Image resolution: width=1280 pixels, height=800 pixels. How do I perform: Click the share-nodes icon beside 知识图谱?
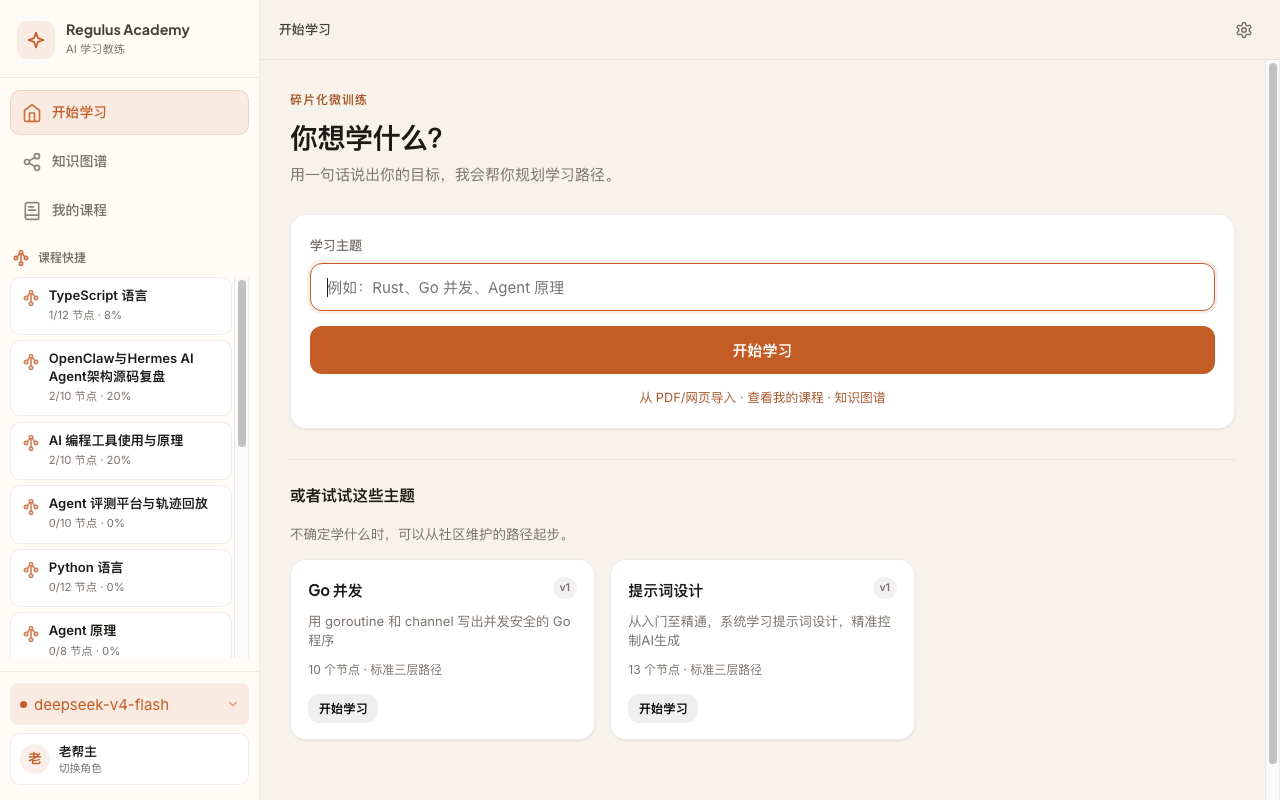pos(32,161)
